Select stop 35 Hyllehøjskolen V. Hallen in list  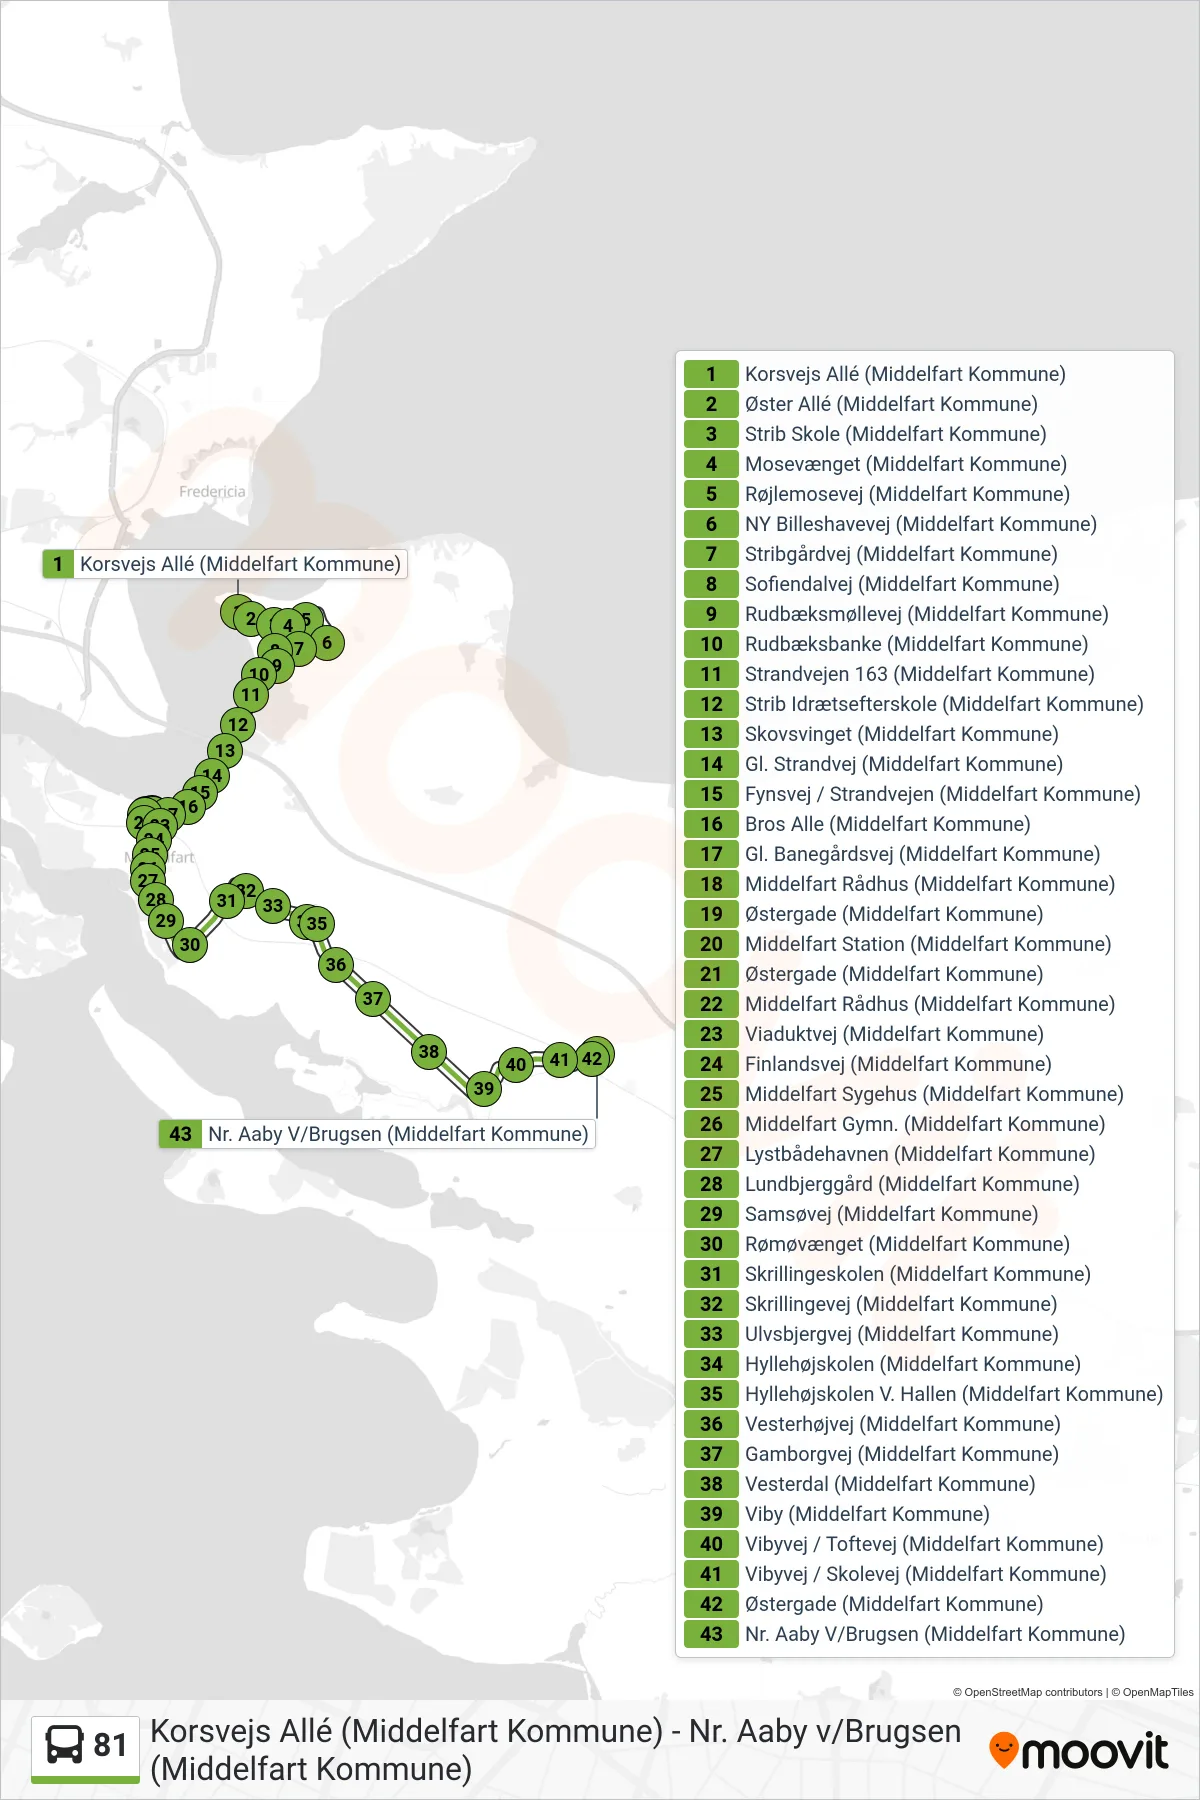pos(924,1394)
